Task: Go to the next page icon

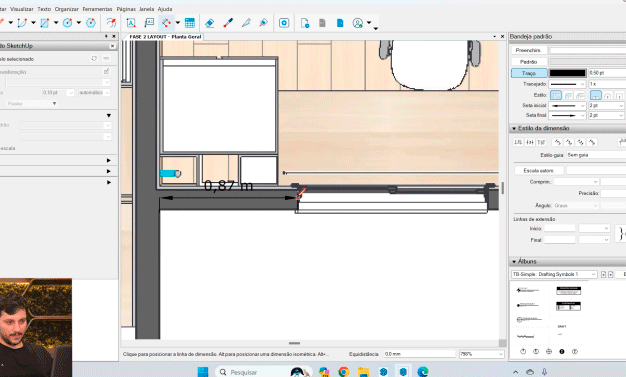Action: coord(340,23)
